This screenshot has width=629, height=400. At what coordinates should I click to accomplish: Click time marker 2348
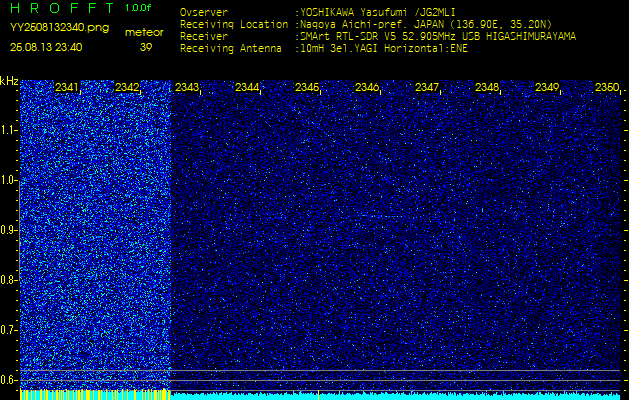pyautogui.click(x=487, y=87)
